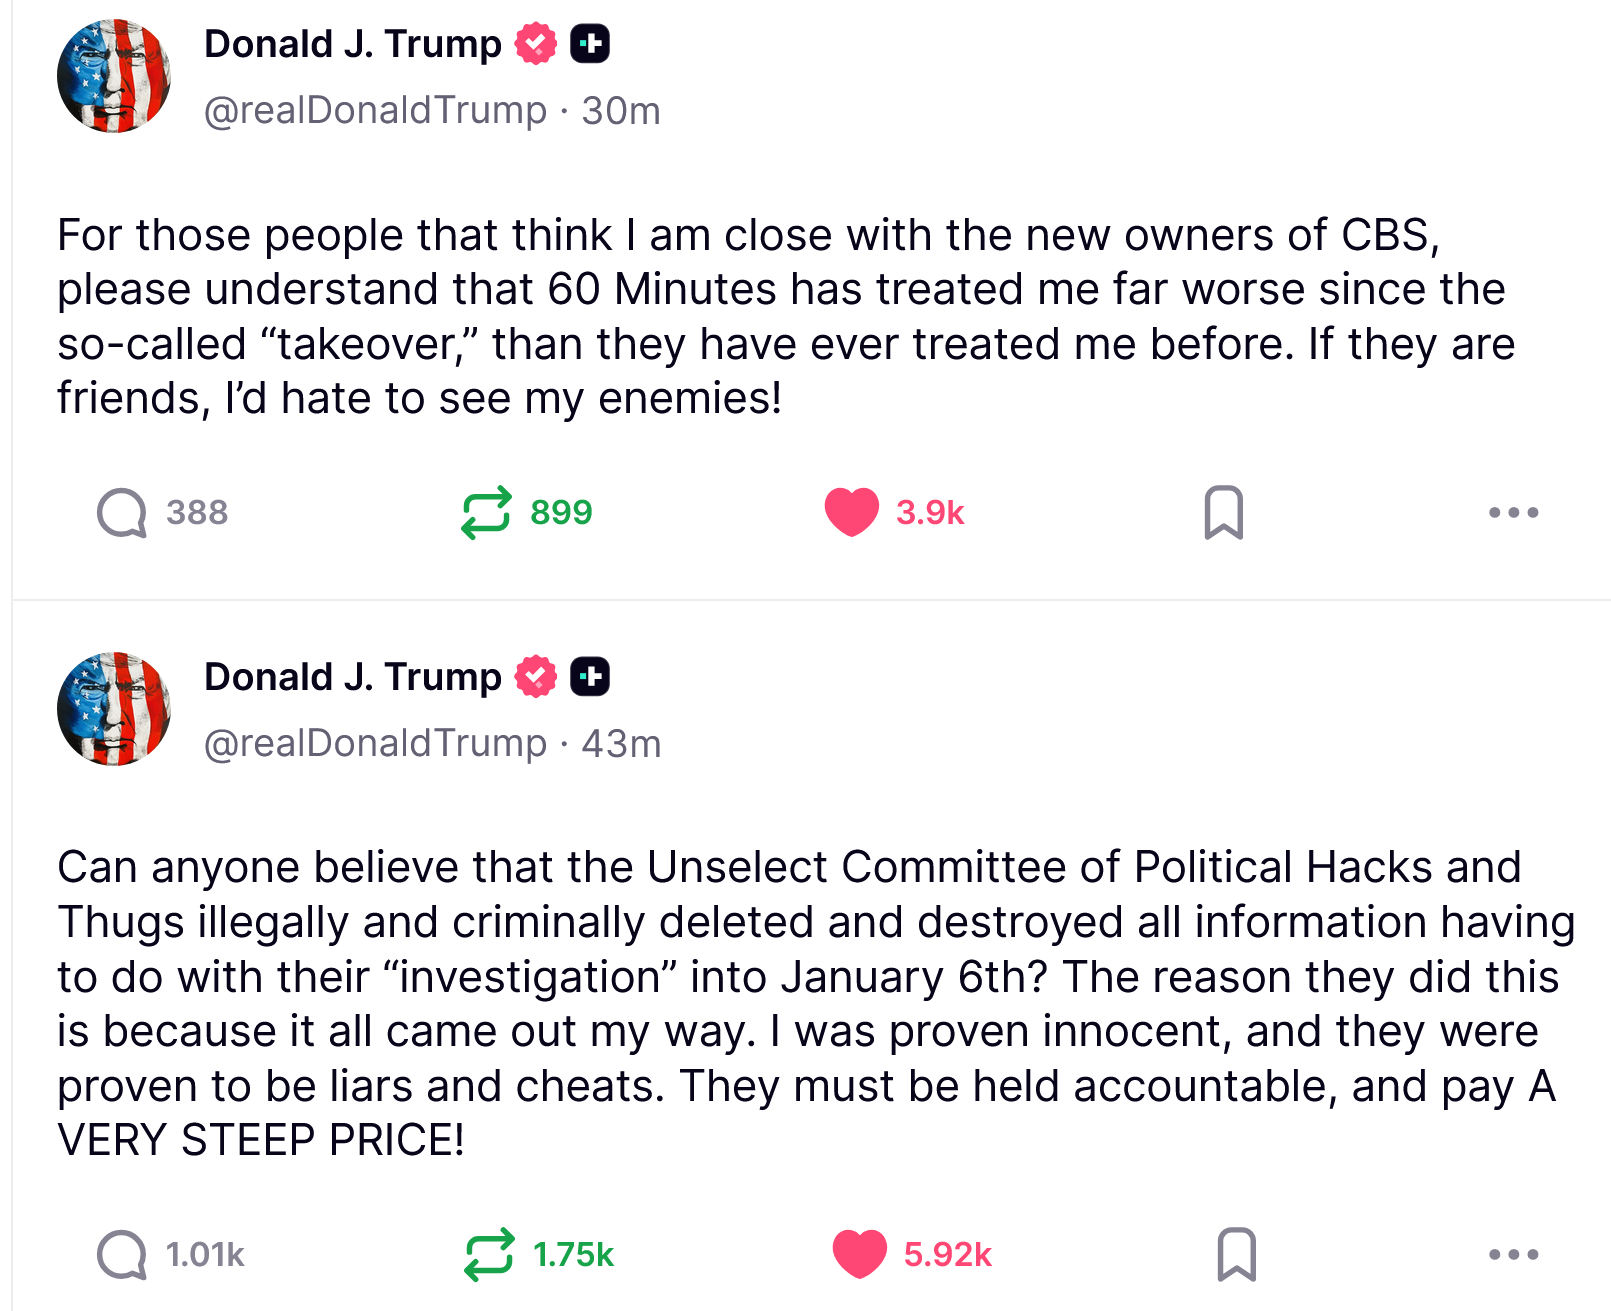Bookmark the CBS 60 Minutes post
This screenshot has width=1611, height=1311.
point(1223,513)
